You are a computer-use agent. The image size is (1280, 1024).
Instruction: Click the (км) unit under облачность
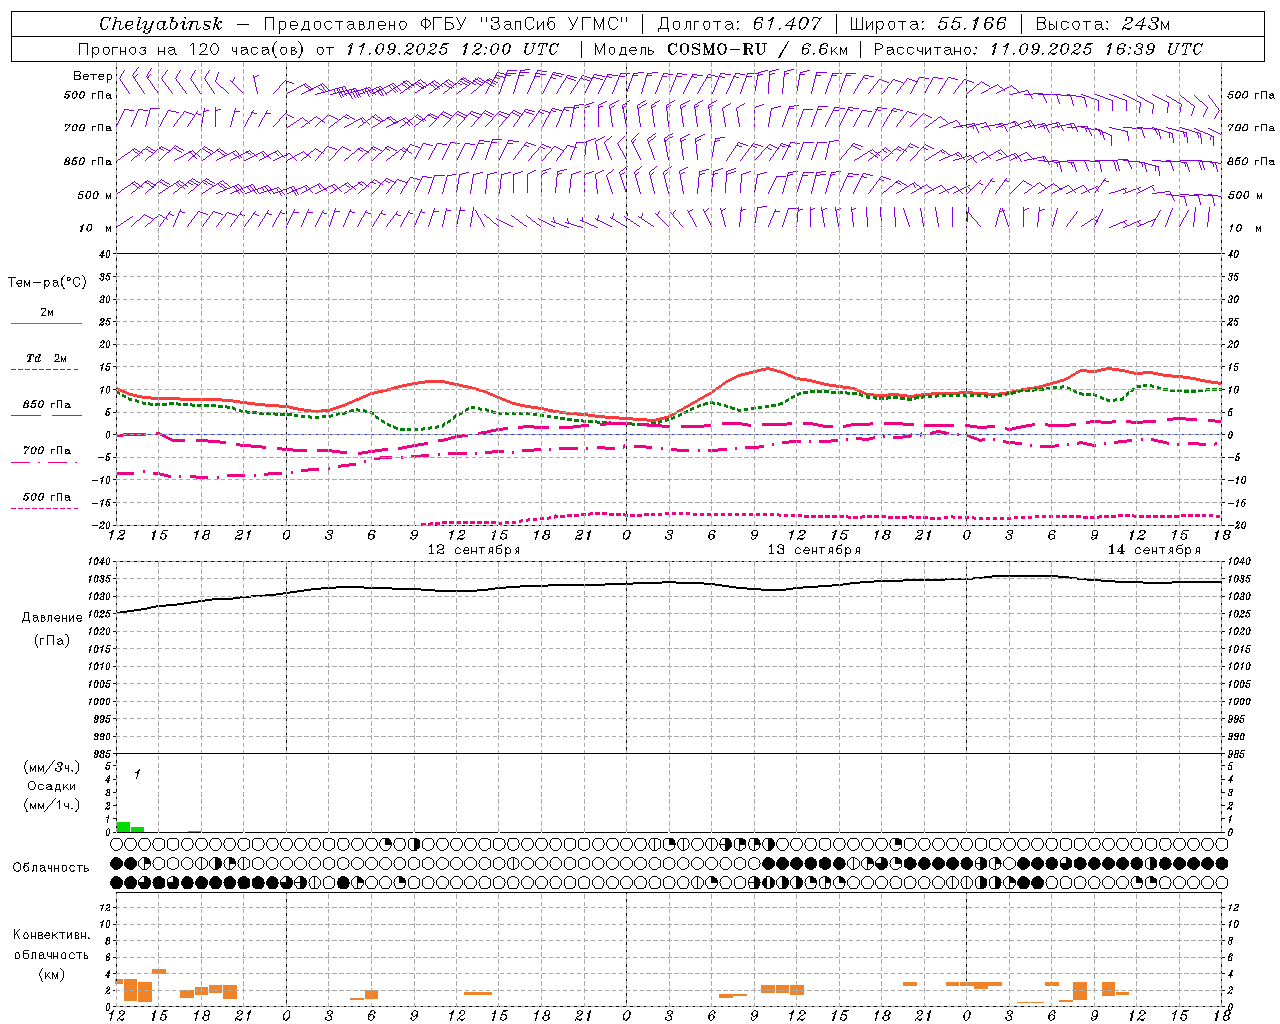coord(51,974)
